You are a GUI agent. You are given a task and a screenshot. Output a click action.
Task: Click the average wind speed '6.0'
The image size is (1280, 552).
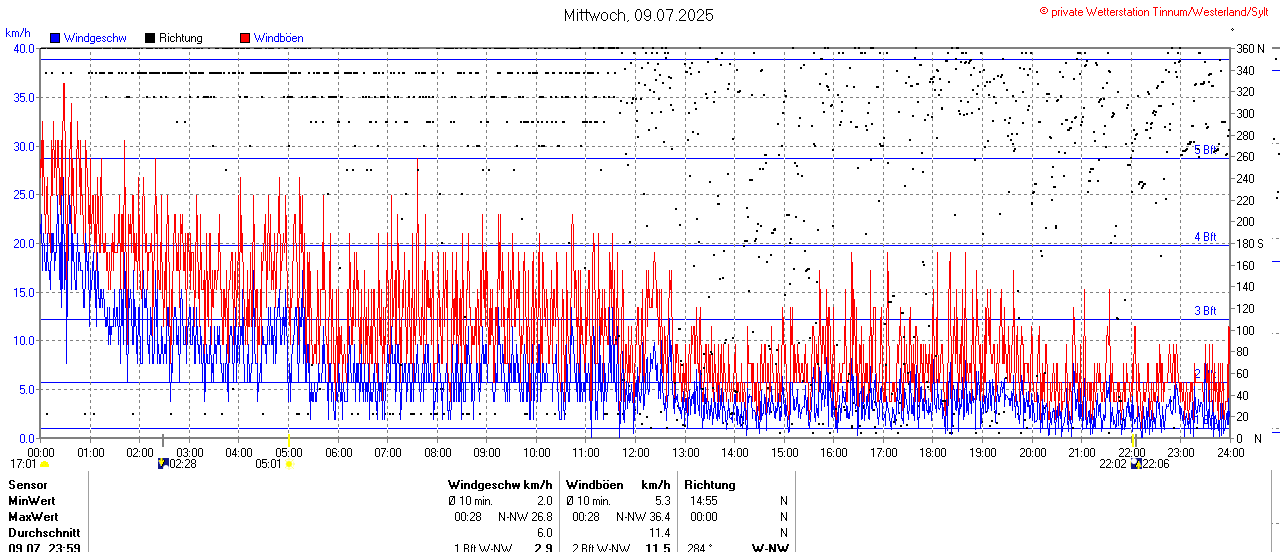click(x=544, y=533)
